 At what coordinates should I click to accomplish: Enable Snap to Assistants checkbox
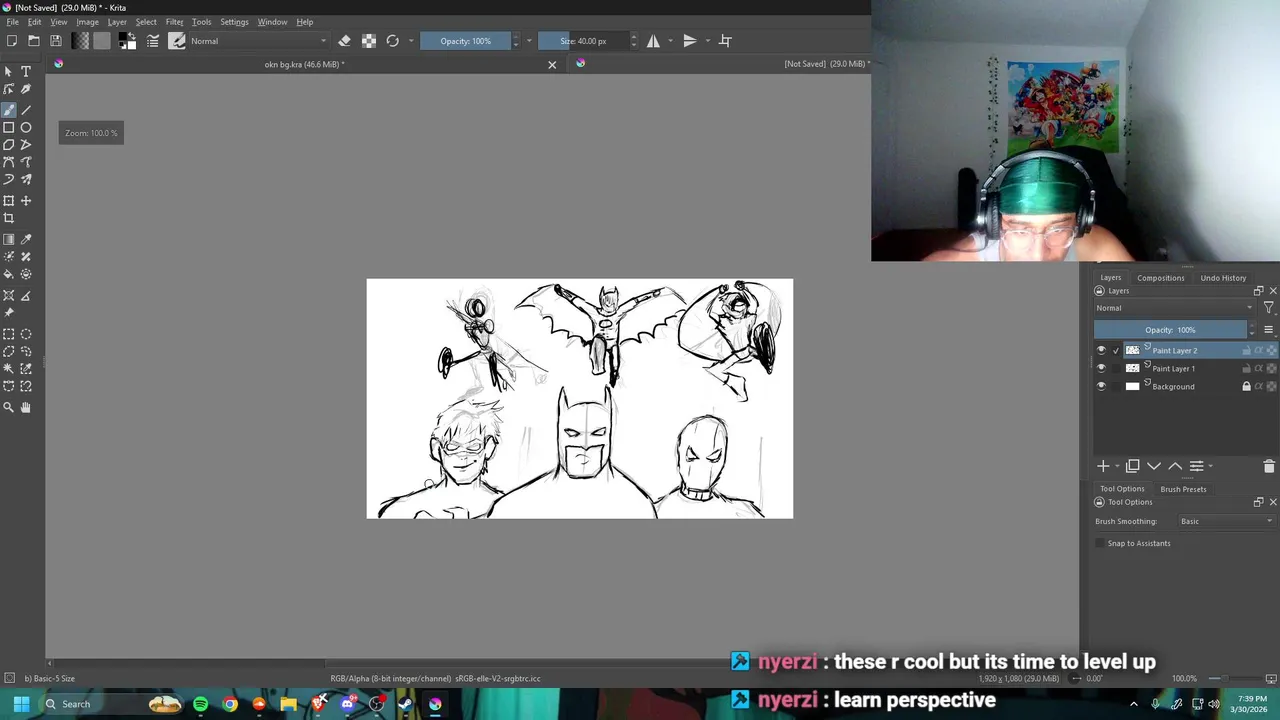tap(1100, 543)
